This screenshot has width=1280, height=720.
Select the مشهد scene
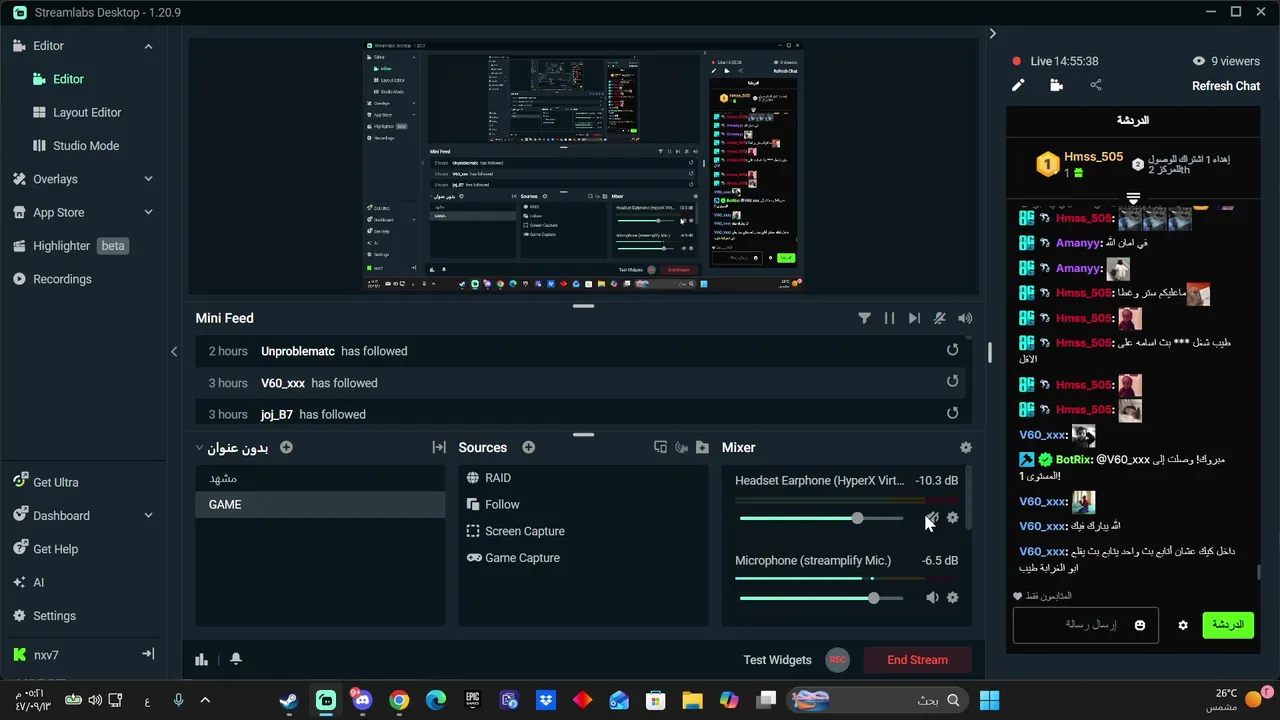pos(320,478)
